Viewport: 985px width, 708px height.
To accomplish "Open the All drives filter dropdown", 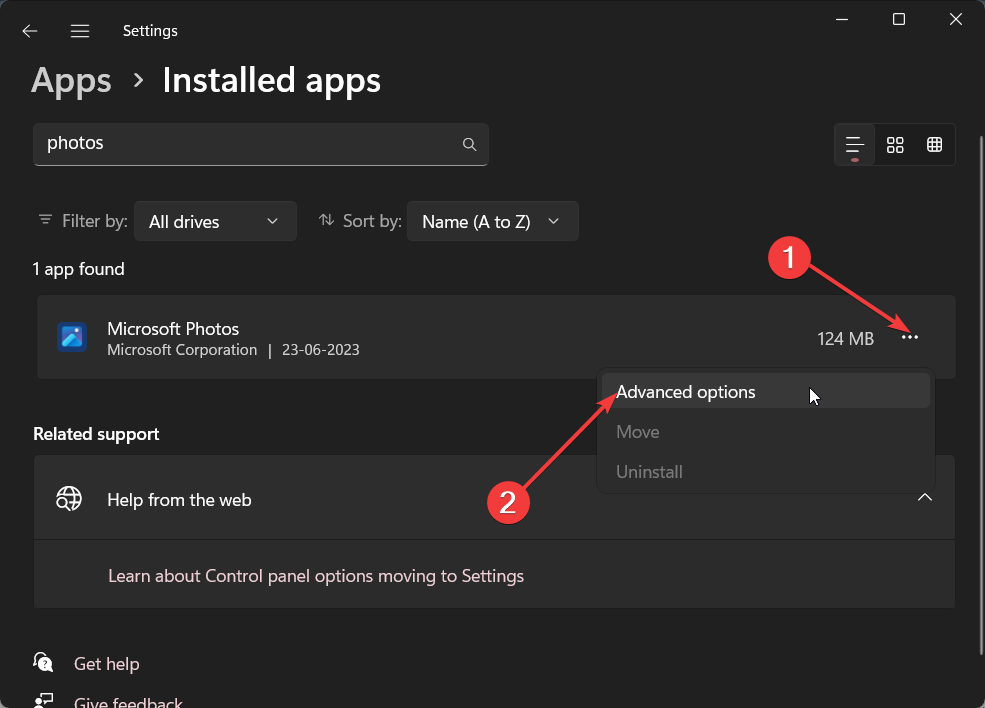I will coord(215,221).
